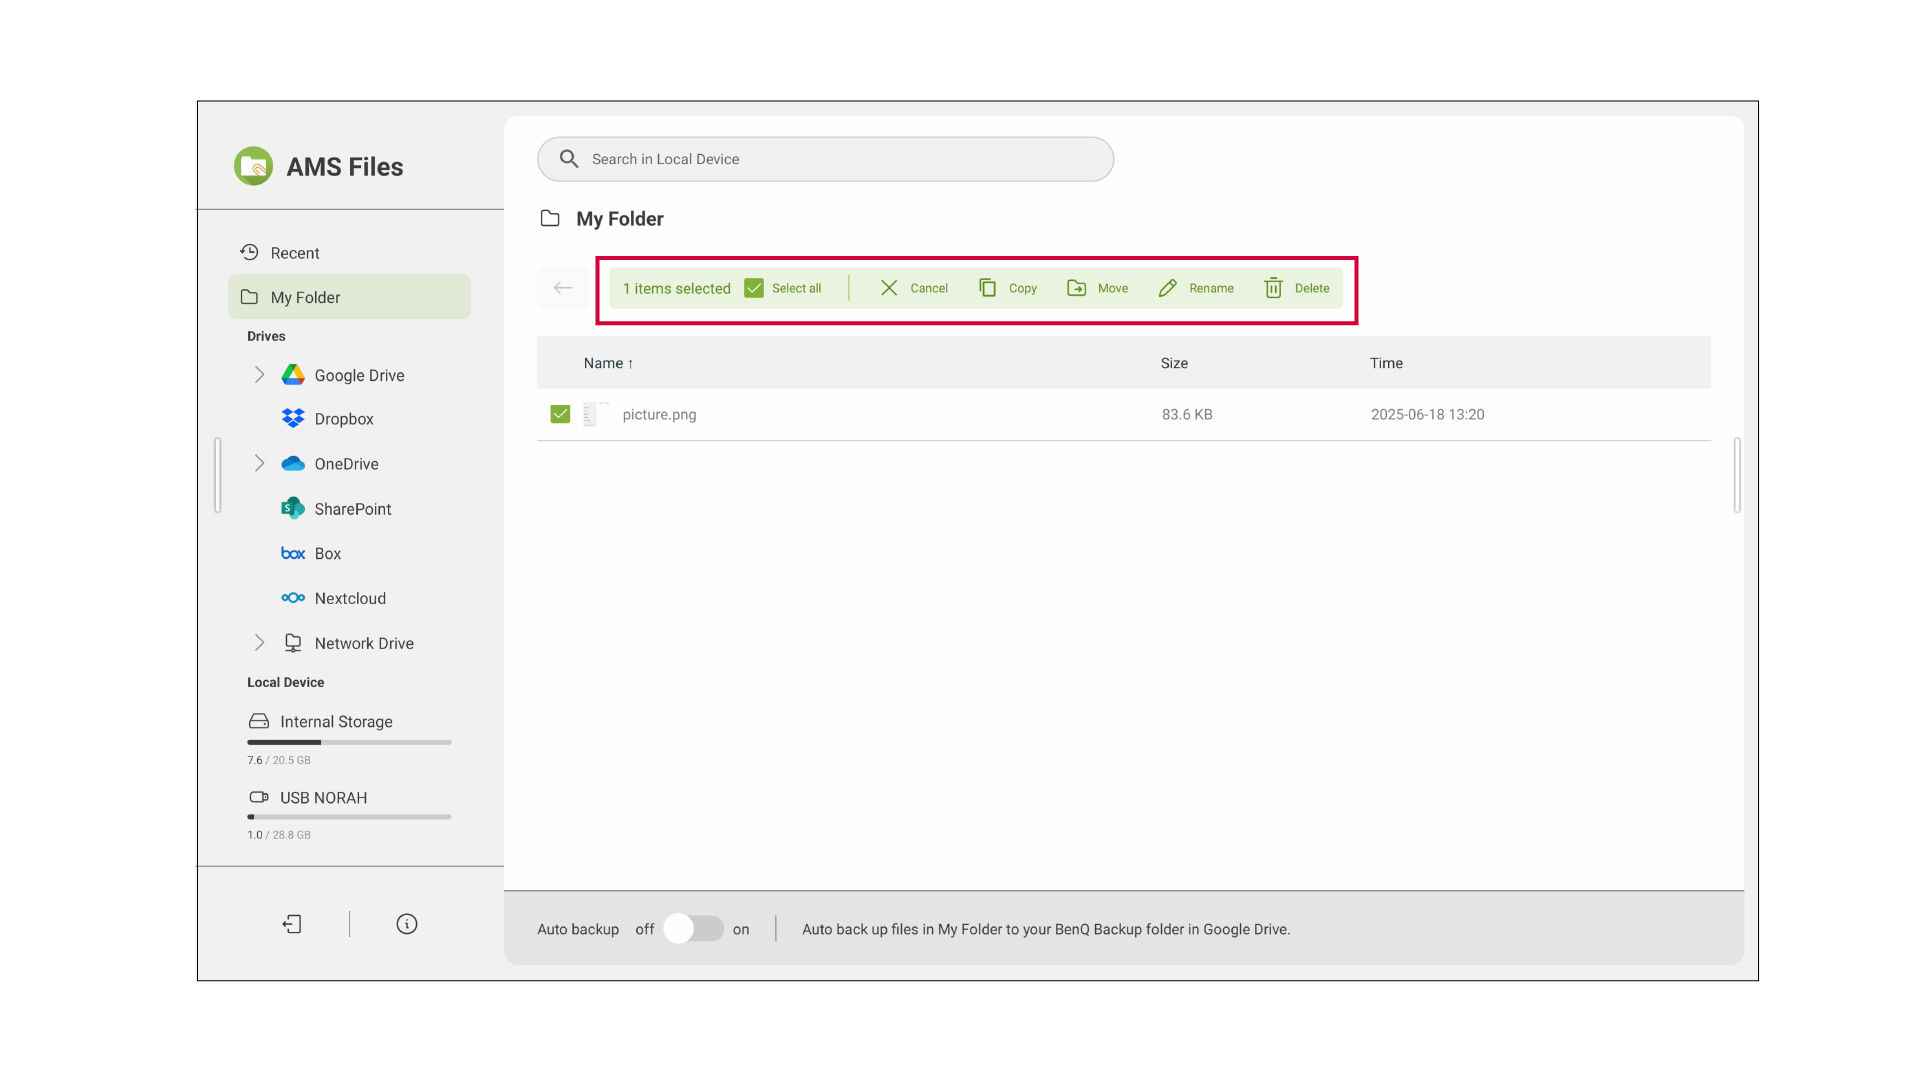Uncheck the picture.png checkbox
Image resolution: width=1921 pixels, height=1081 pixels.
pos(560,414)
